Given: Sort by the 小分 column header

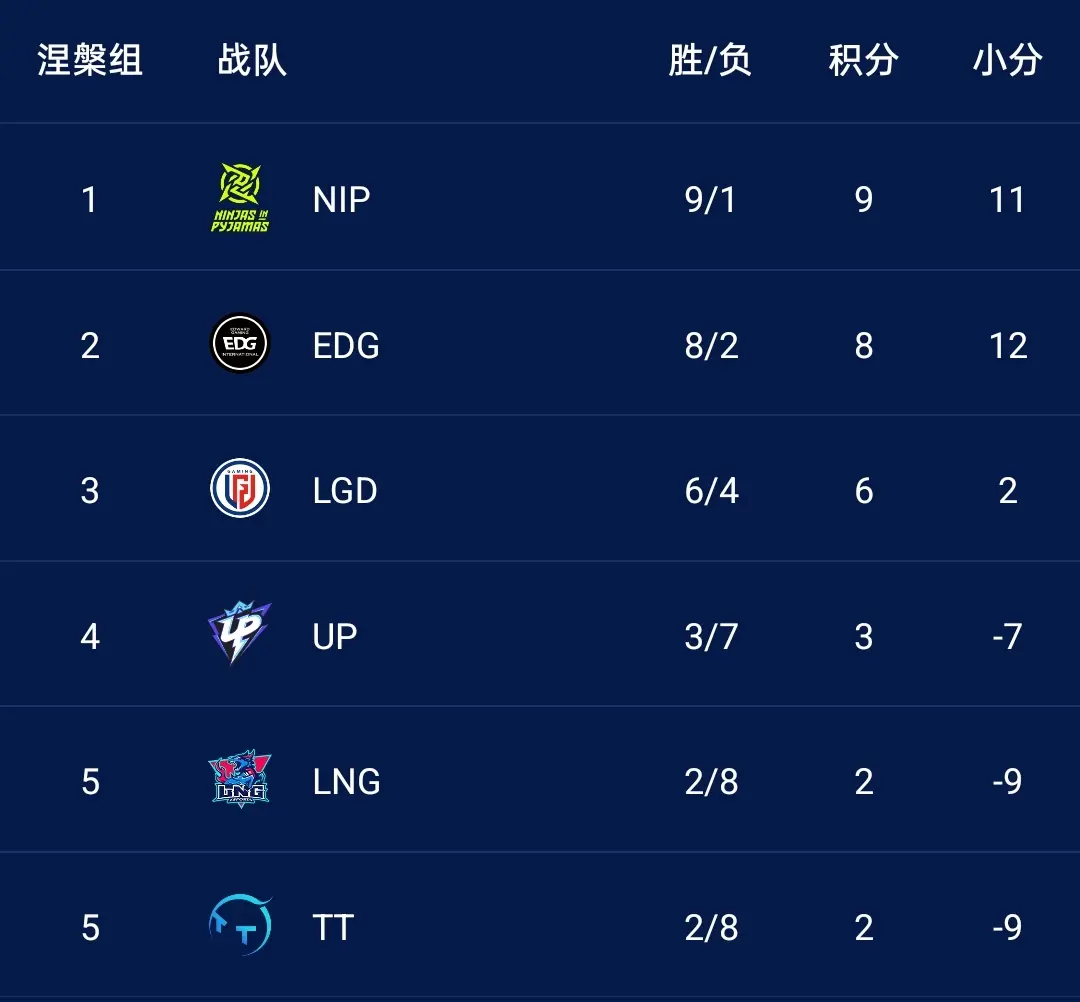Looking at the screenshot, I should click(1008, 60).
